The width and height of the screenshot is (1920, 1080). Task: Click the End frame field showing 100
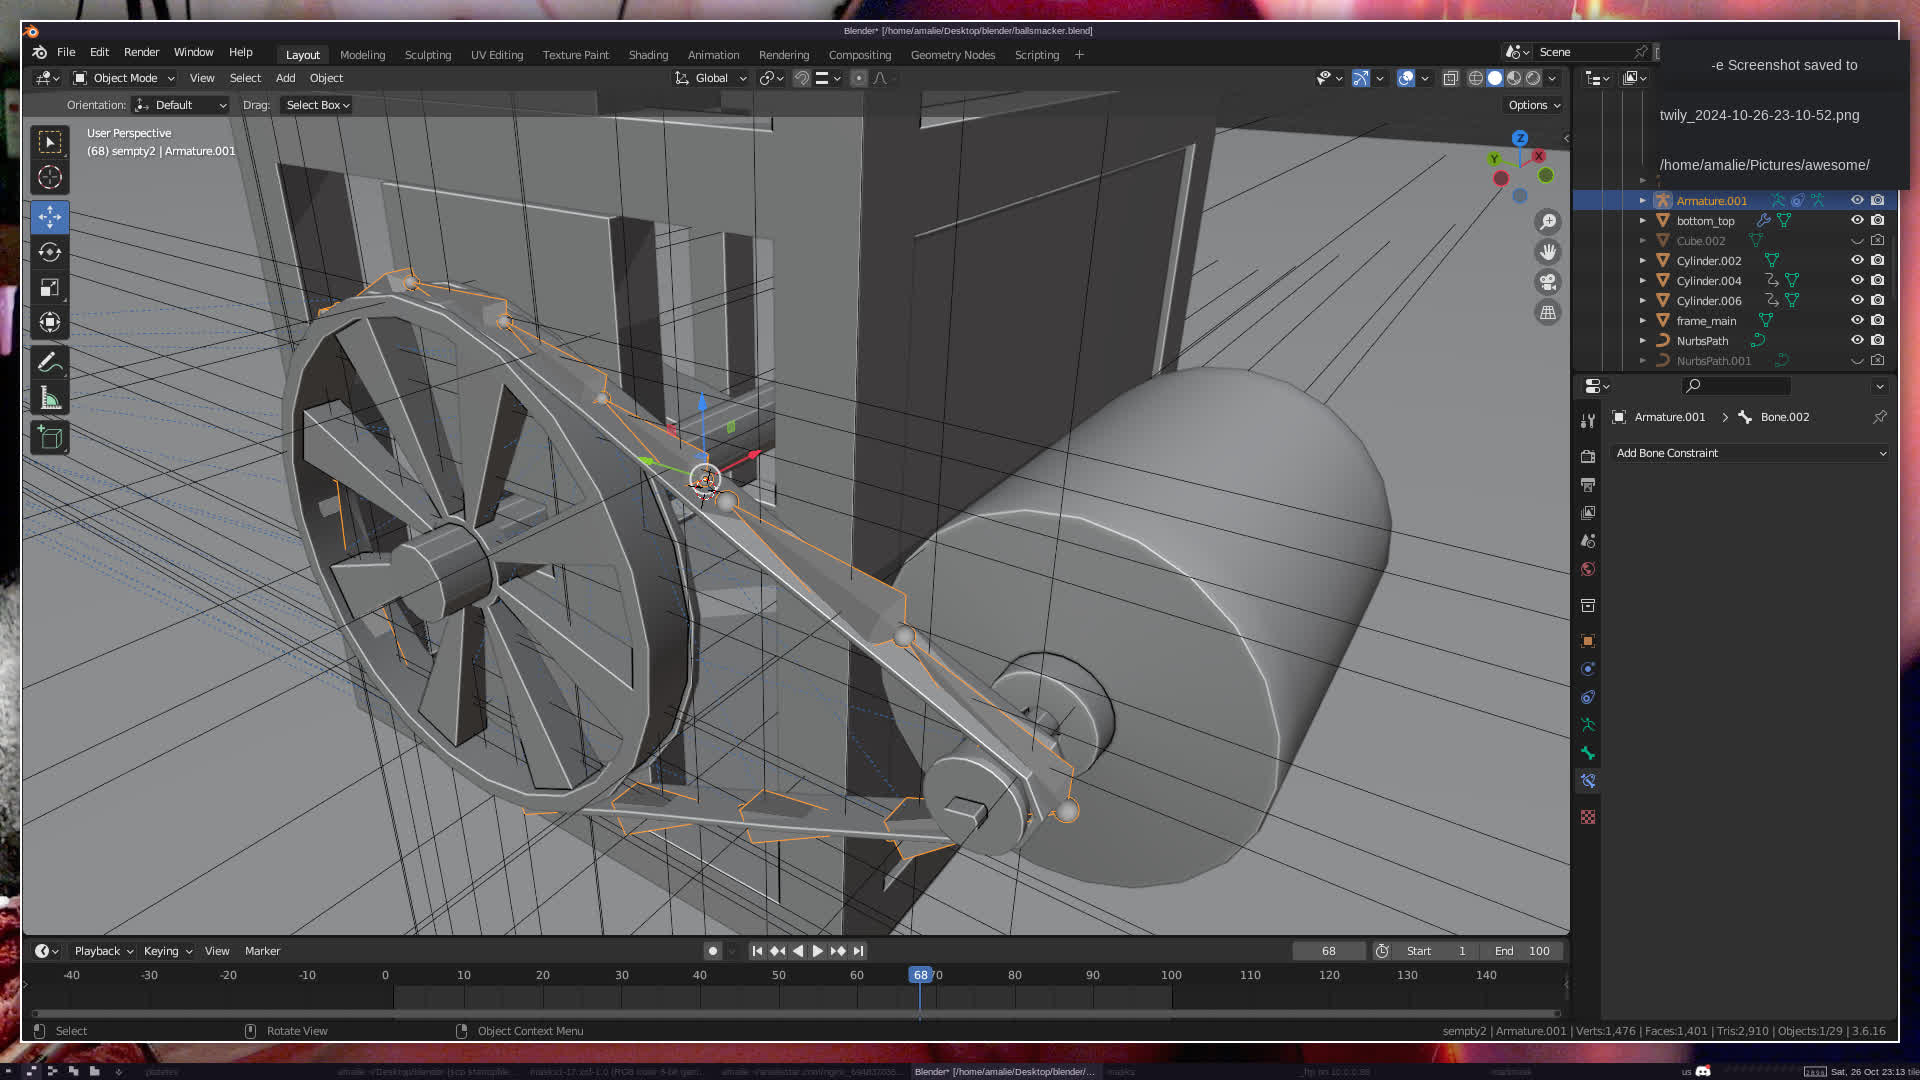tap(1522, 951)
